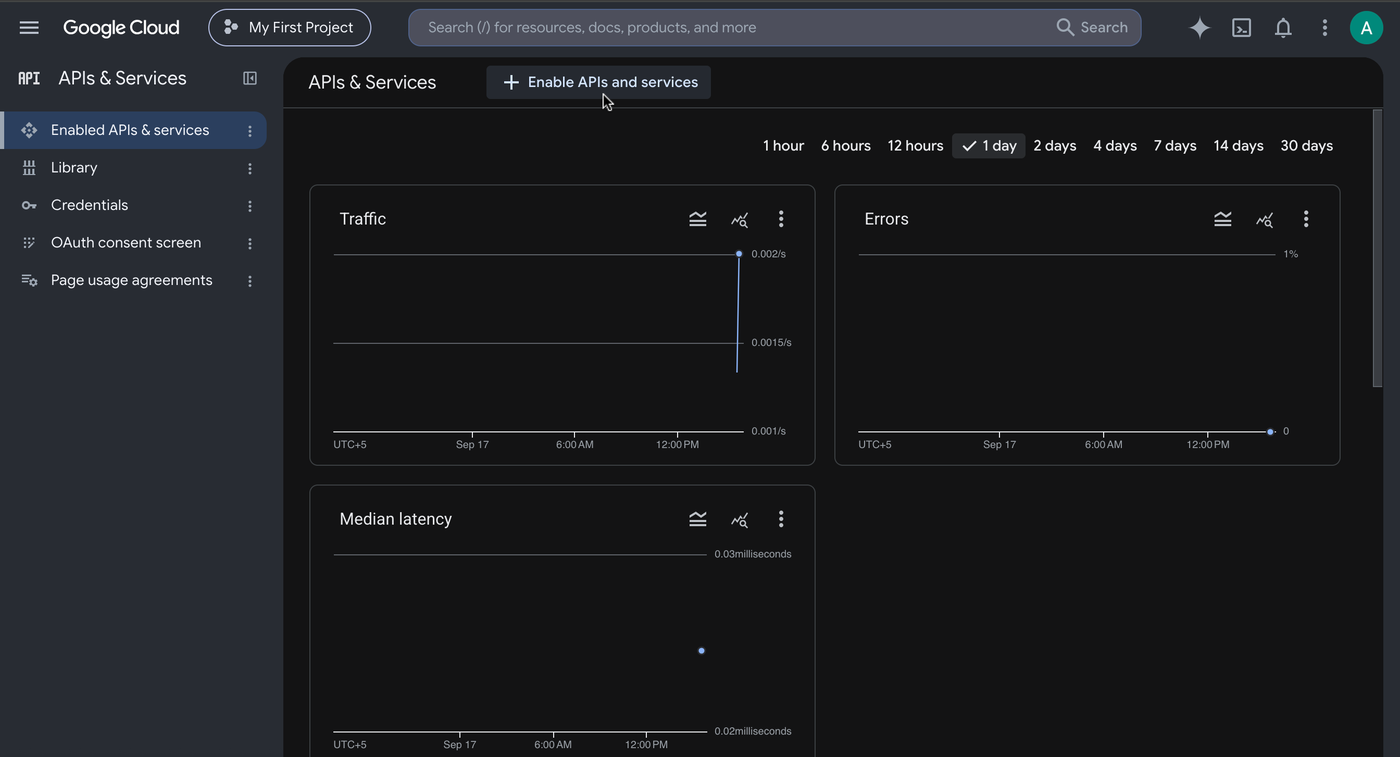Click the Traffic chart title

click(362, 219)
